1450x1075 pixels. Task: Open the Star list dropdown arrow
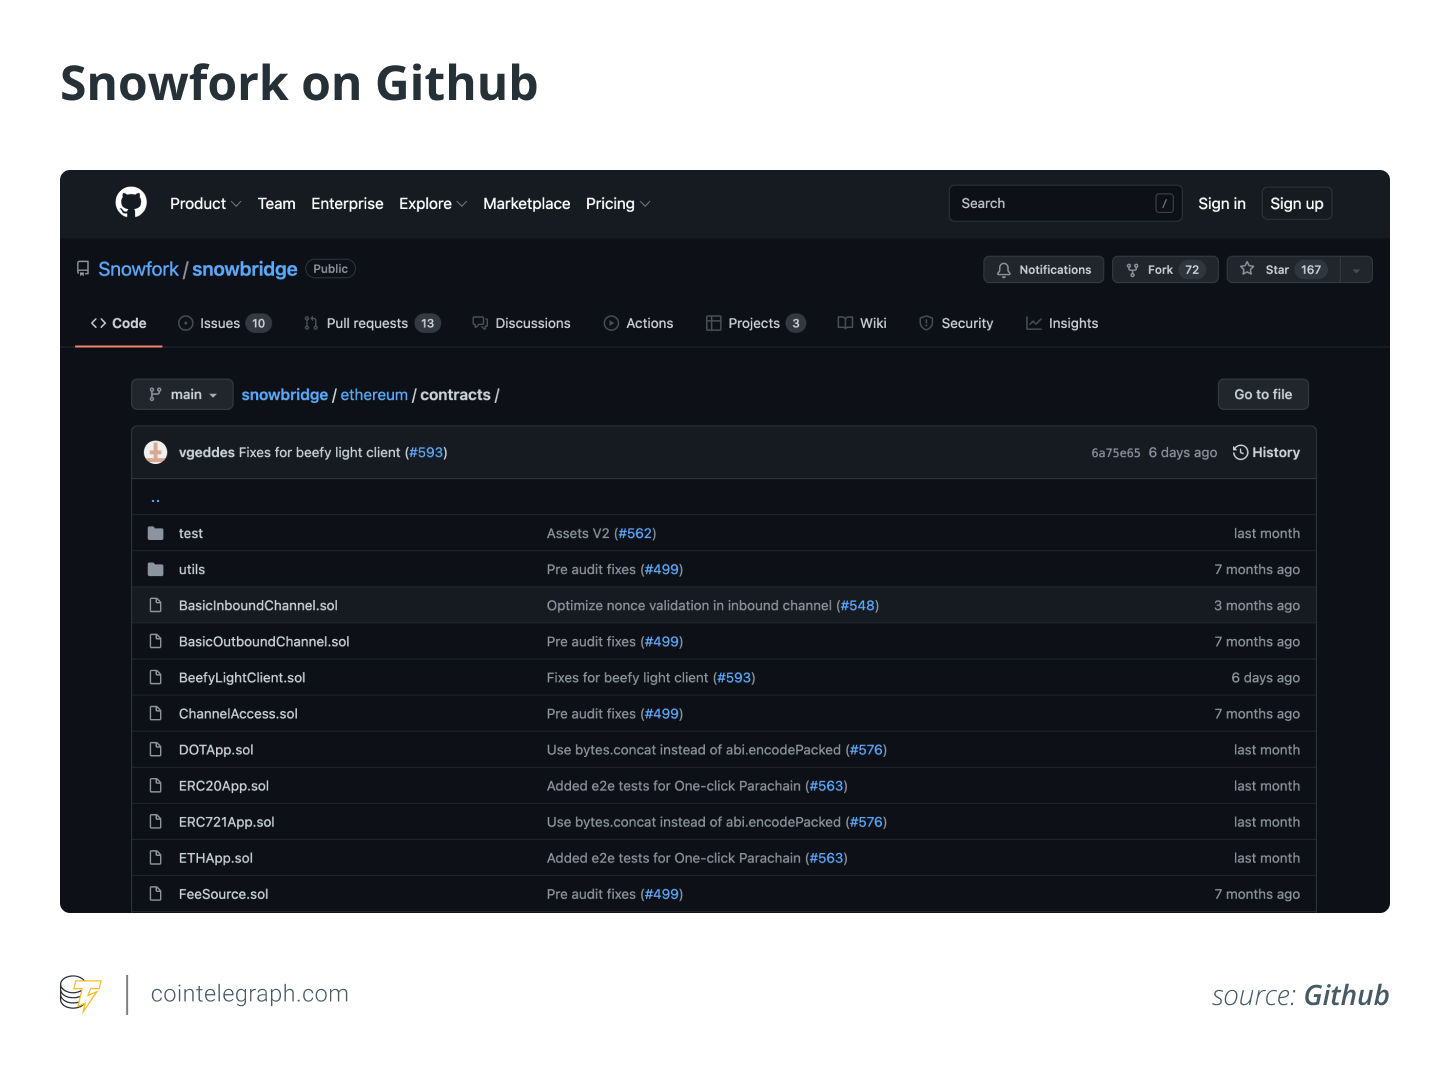point(1356,270)
